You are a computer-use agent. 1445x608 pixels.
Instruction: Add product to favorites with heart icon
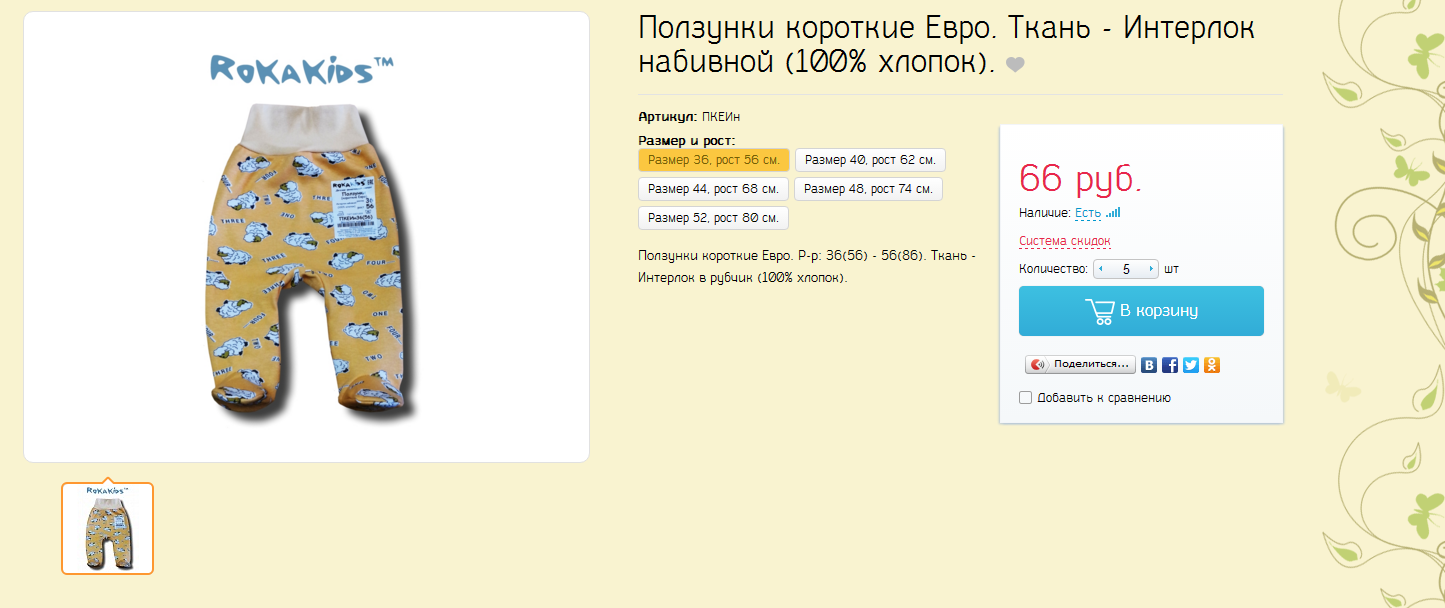(x=1015, y=65)
